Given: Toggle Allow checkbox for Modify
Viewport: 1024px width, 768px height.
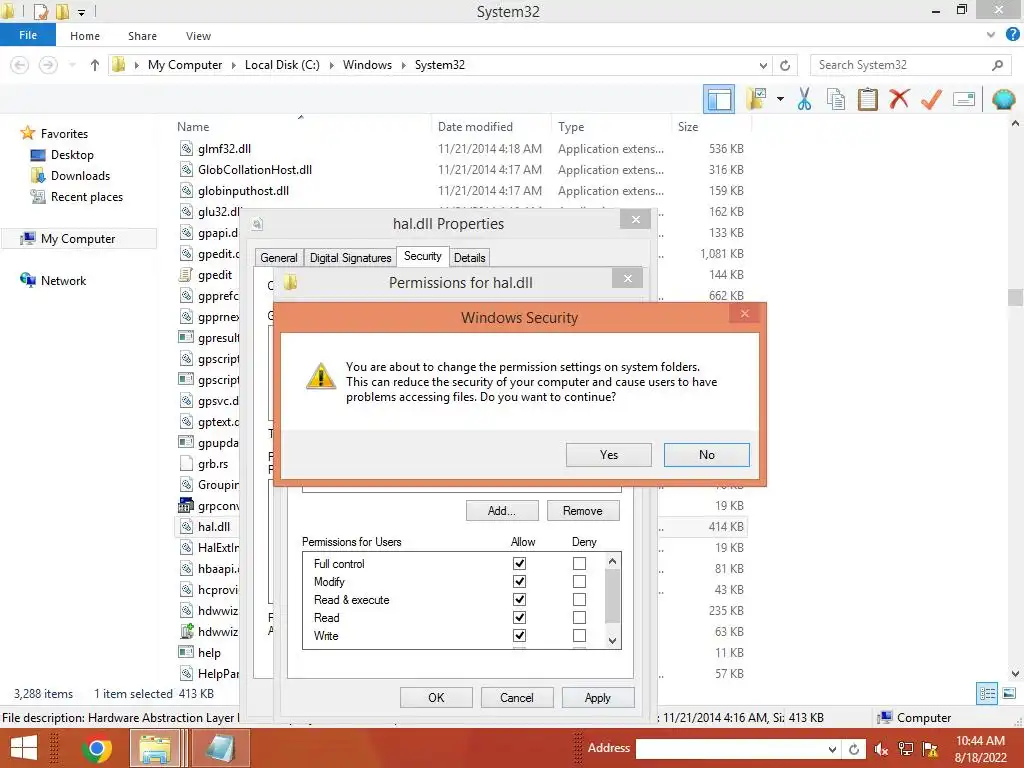Looking at the screenshot, I should (519, 581).
